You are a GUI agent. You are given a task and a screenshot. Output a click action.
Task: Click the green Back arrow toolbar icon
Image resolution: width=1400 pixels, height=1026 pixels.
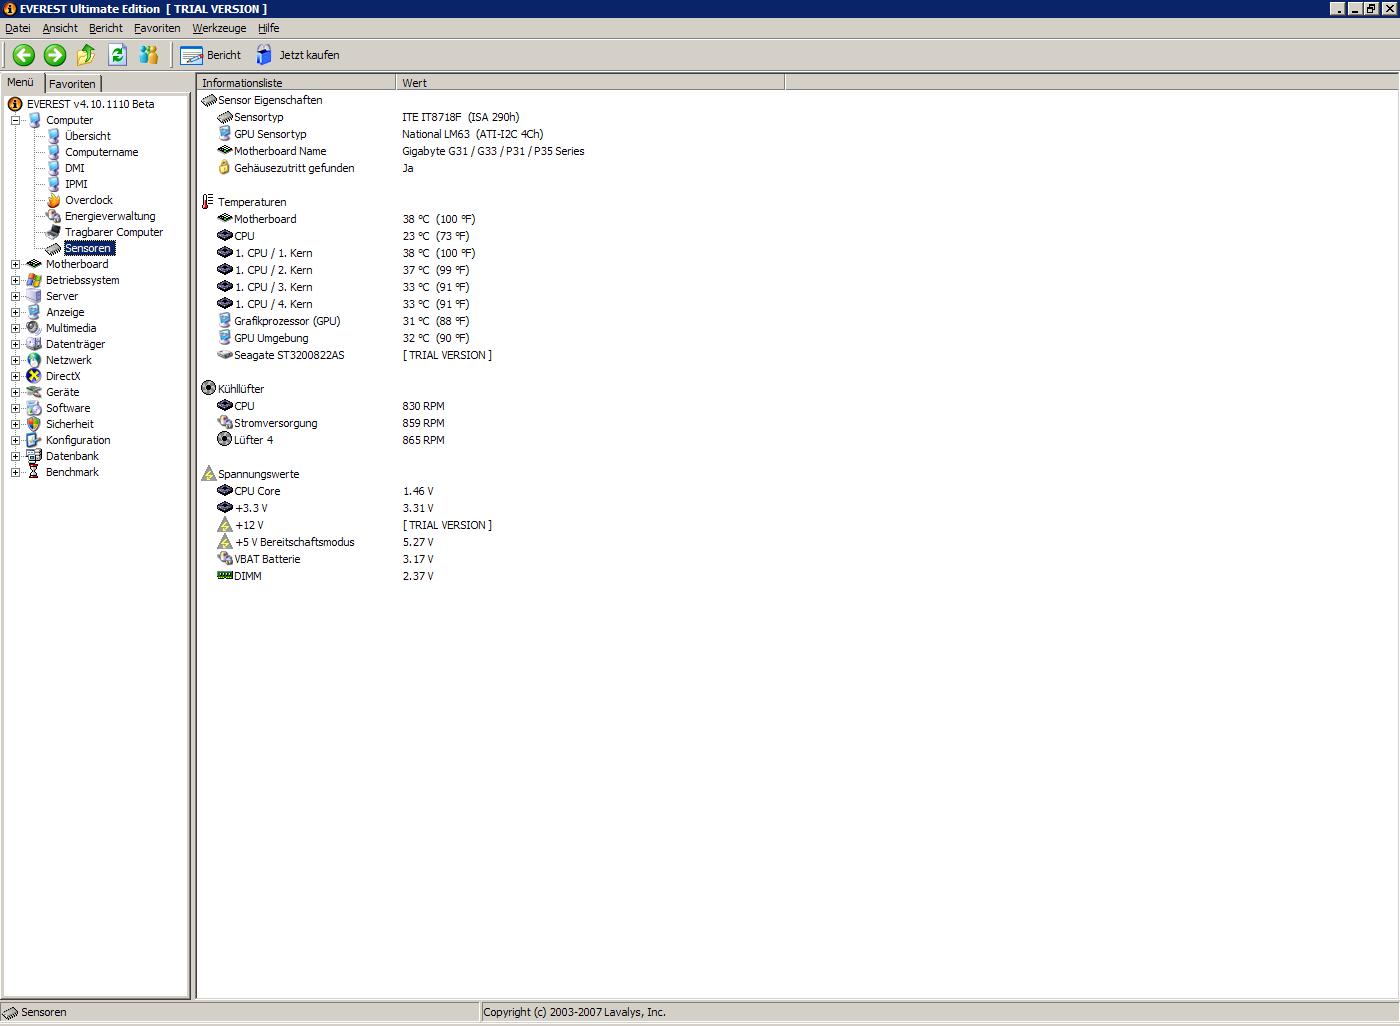click(24, 55)
